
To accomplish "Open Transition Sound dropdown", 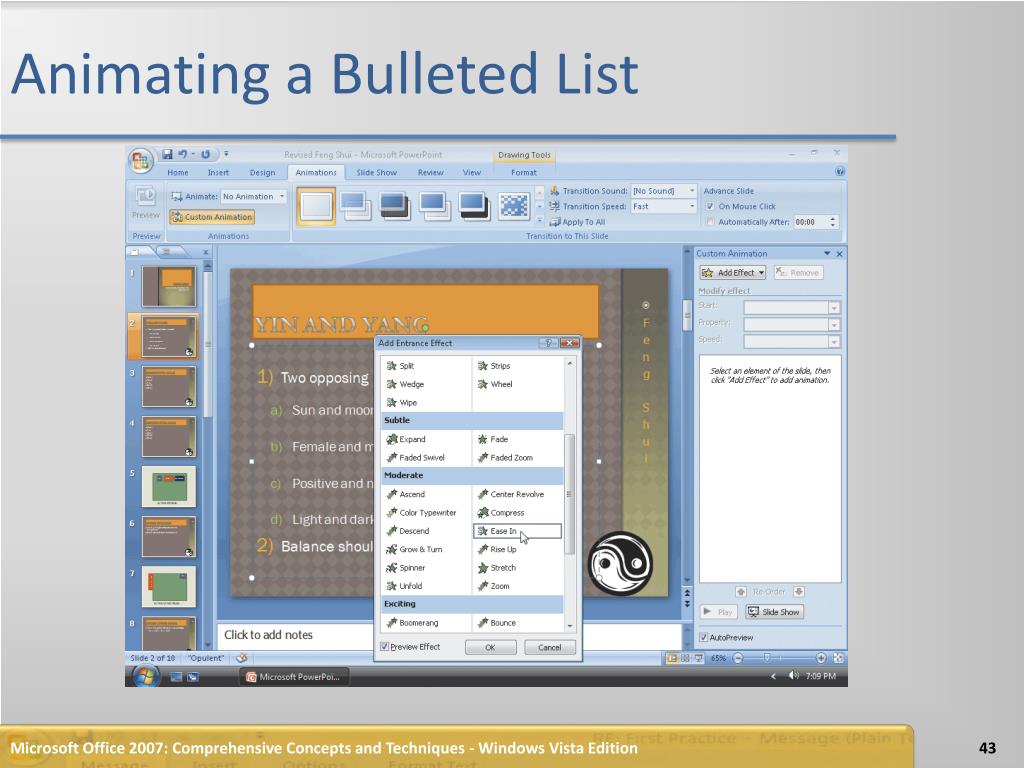I will tap(692, 191).
